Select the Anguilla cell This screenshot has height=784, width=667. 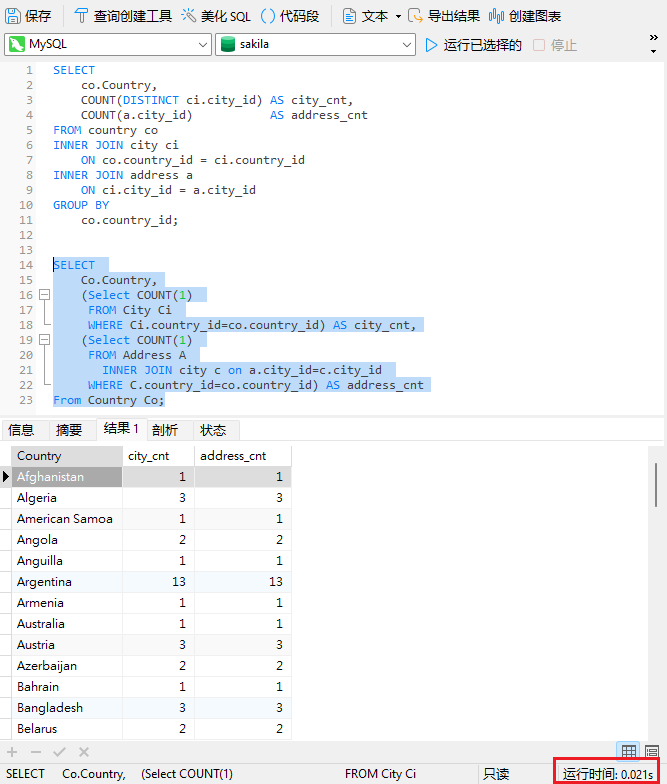[67, 561]
